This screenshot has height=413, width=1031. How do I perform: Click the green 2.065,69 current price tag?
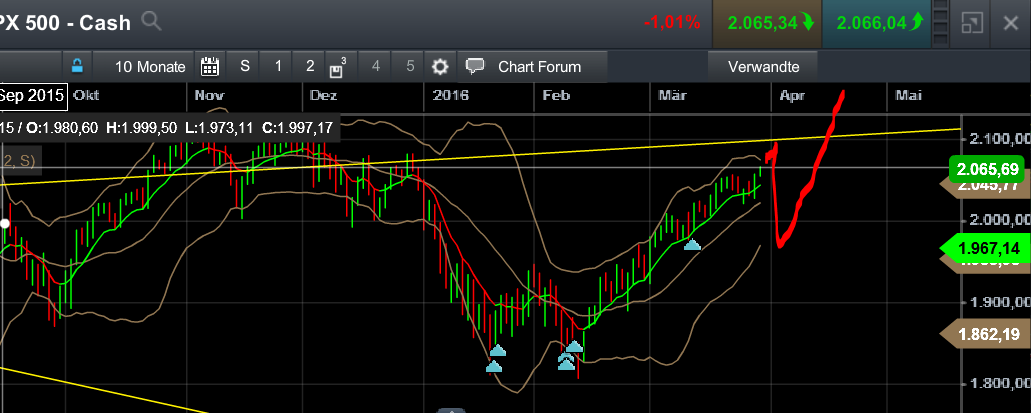pyautogui.click(x=988, y=170)
